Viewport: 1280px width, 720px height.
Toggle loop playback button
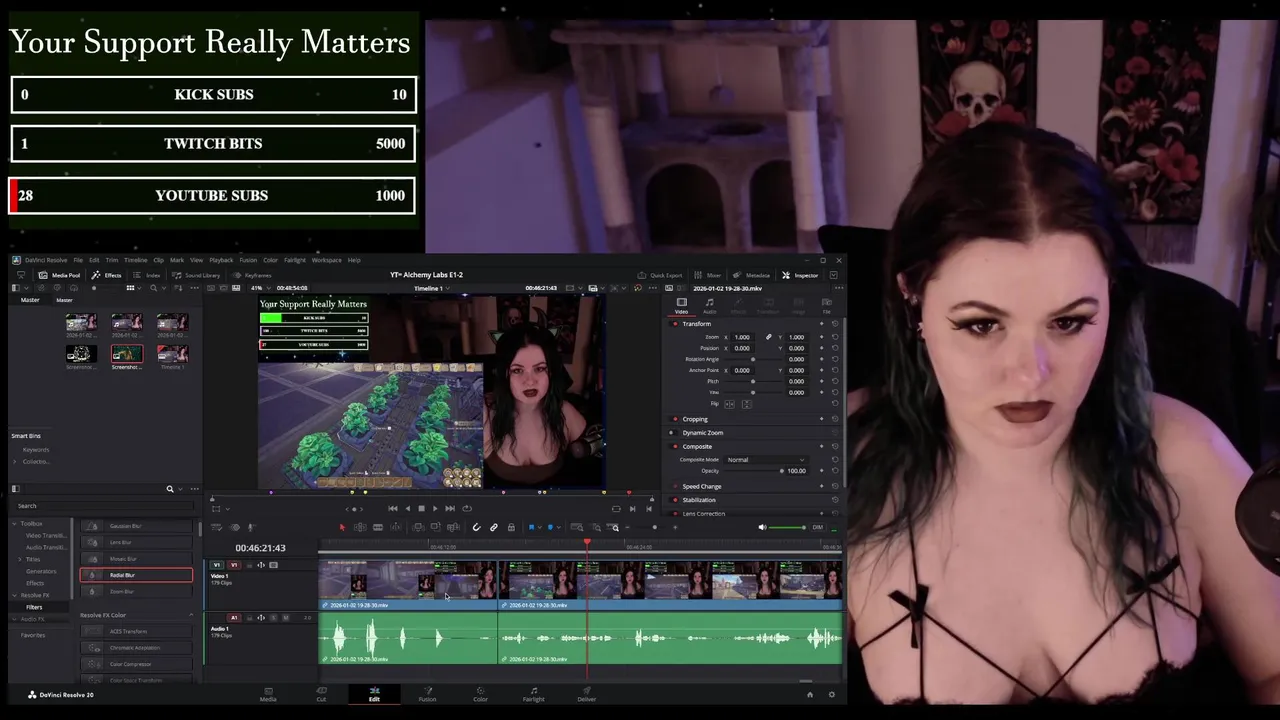pos(466,508)
